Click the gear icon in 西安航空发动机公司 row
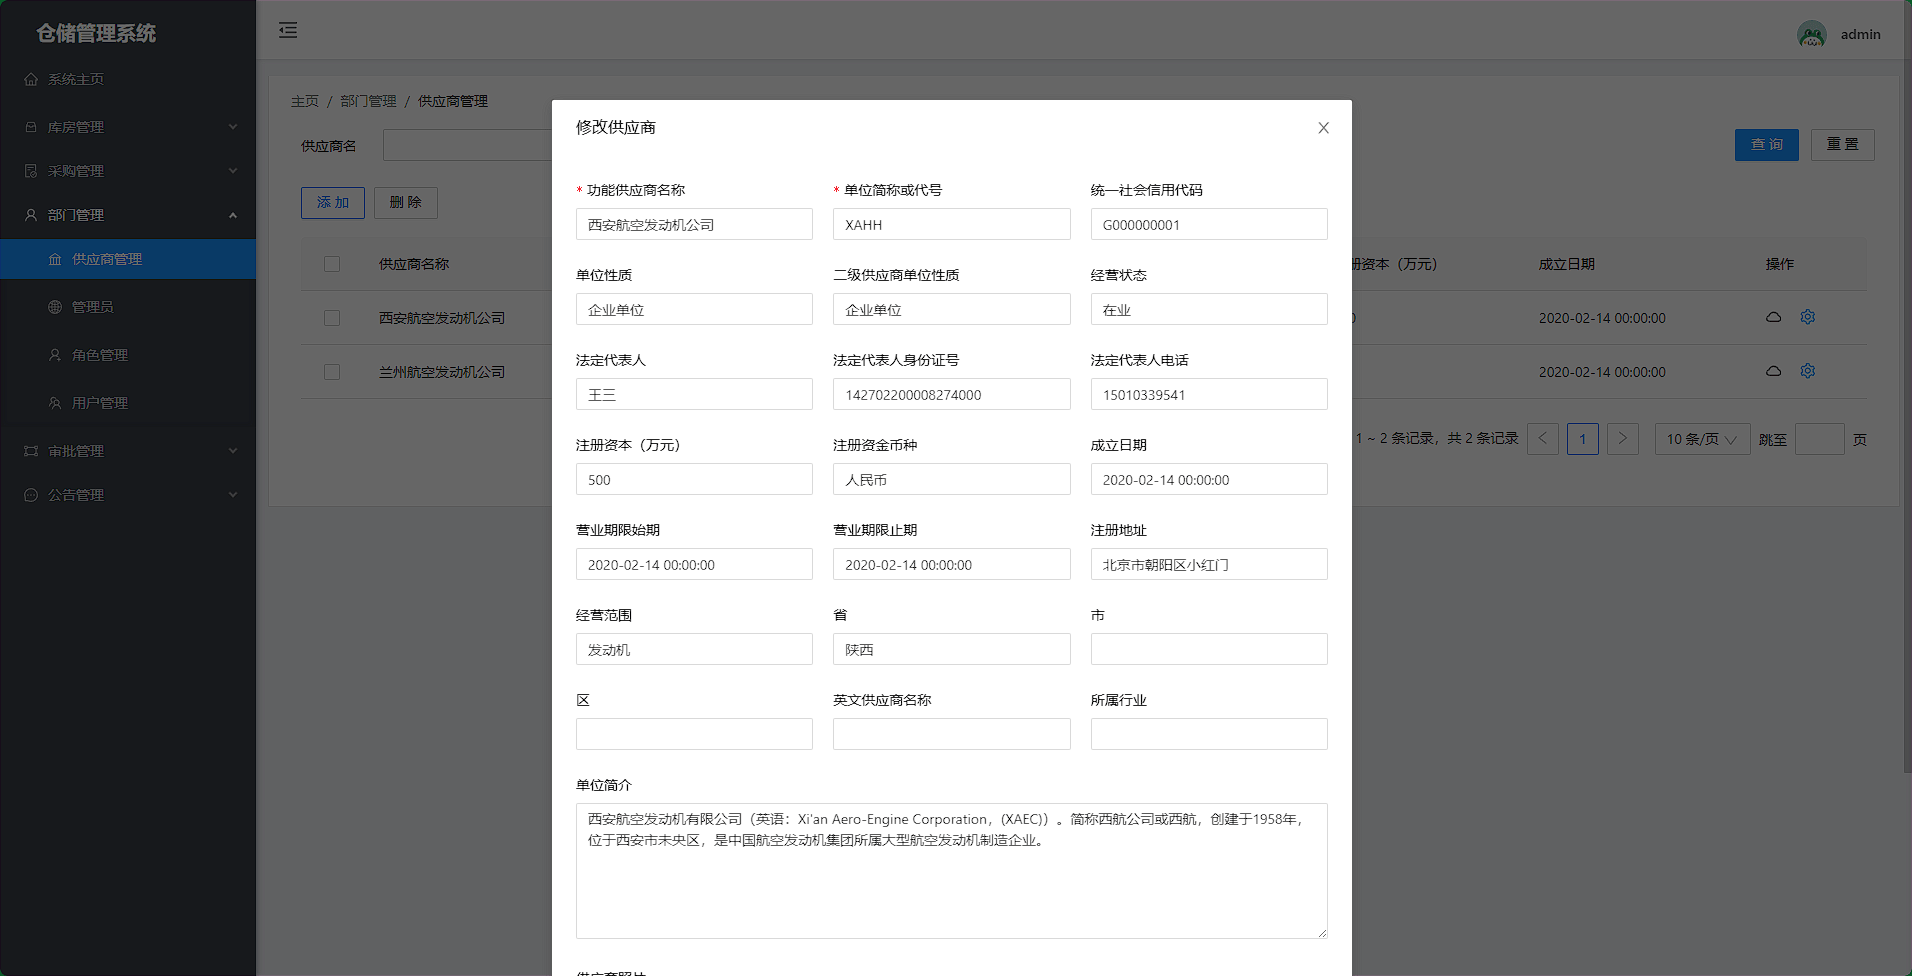The width and height of the screenshot is (1912, 976). pyautogui.click(x=1808, y=317)
